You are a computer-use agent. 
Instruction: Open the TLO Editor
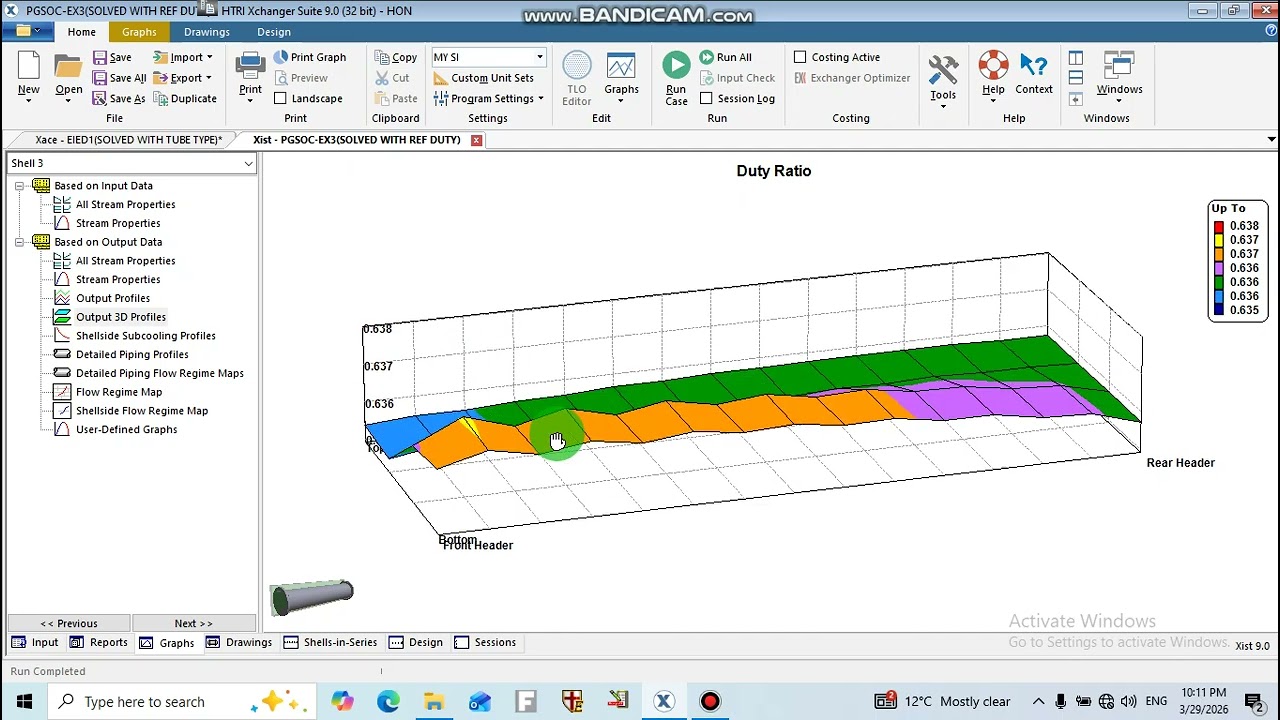577,78
